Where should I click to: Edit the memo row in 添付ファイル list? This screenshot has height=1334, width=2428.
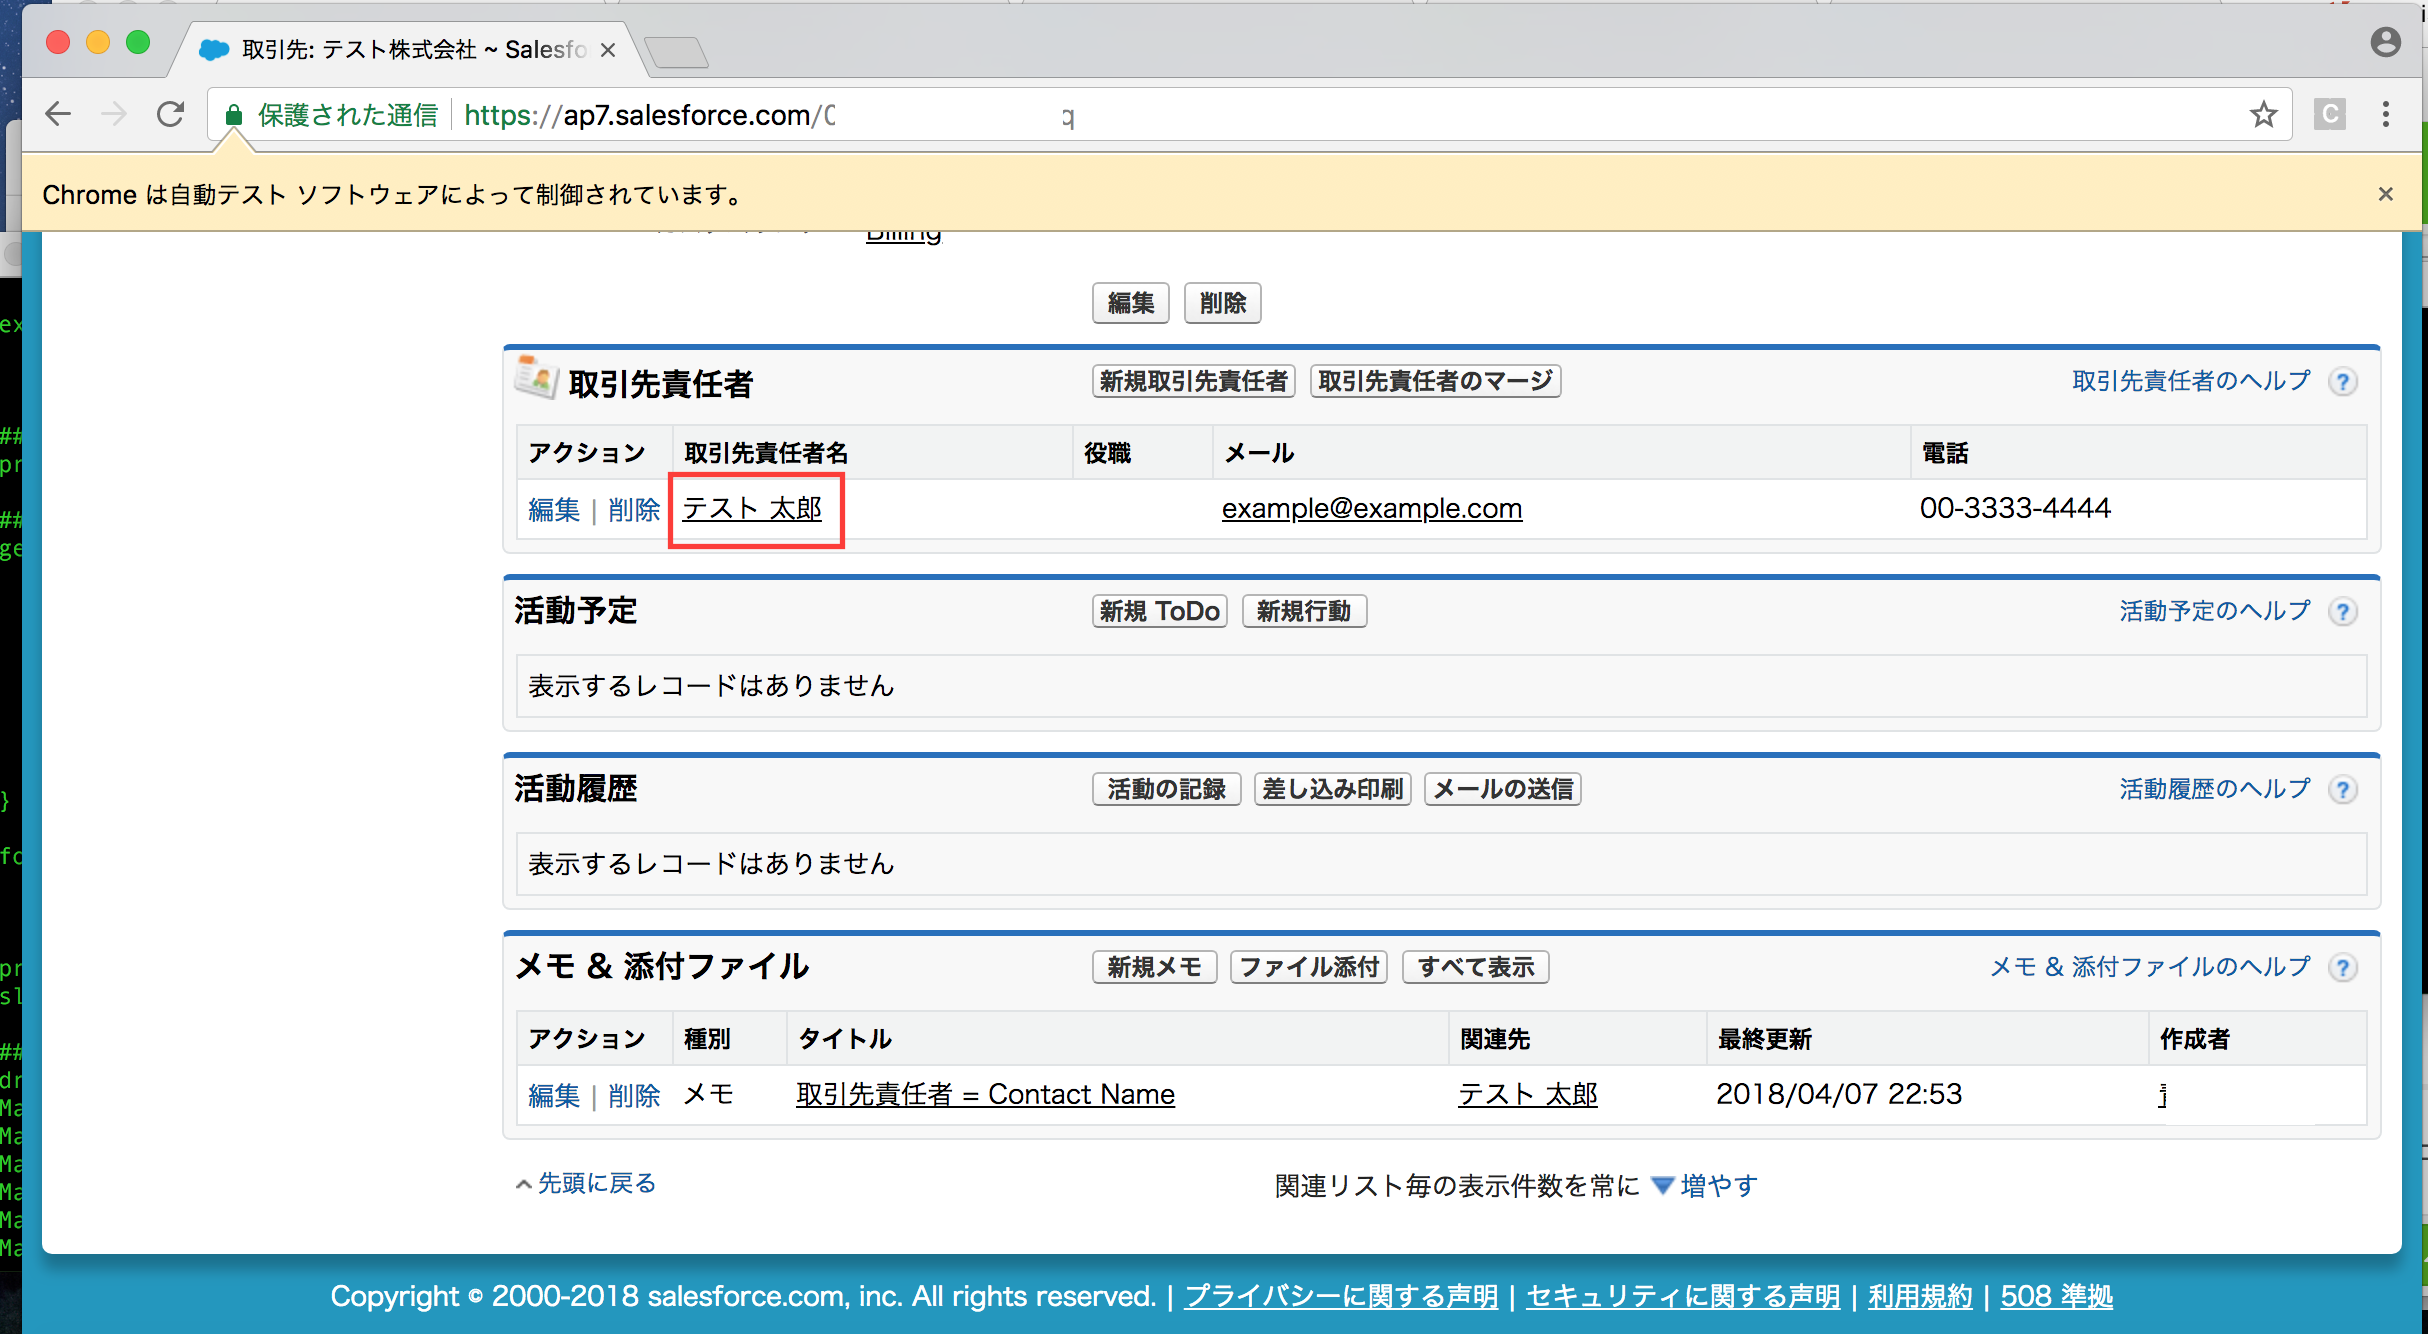554,1096
